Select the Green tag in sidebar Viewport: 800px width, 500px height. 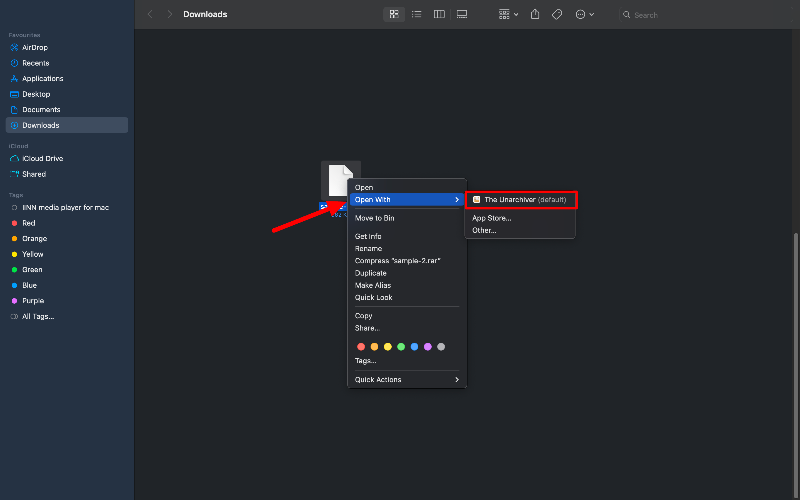point(67,269)
